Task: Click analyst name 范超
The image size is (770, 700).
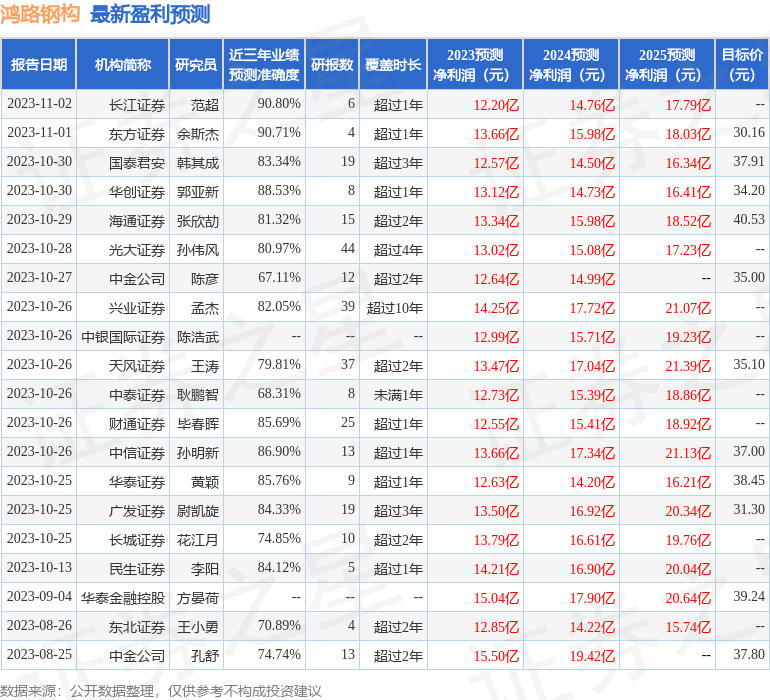Action: tap(205, 105)
